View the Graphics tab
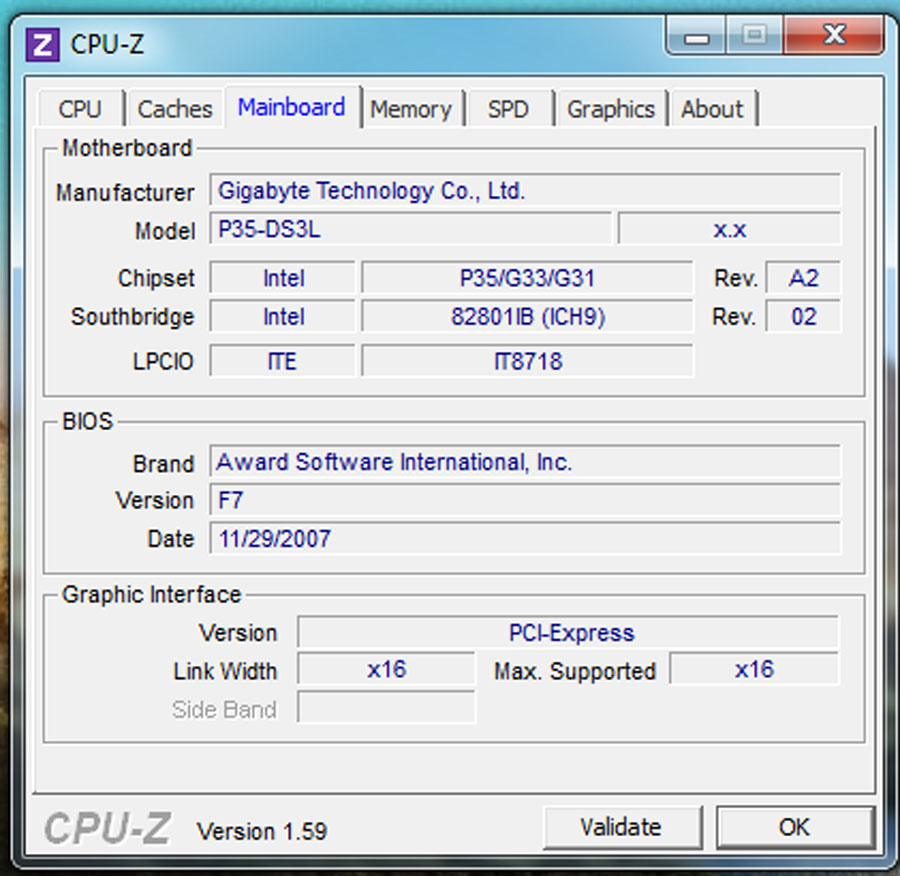 (611, 108)
